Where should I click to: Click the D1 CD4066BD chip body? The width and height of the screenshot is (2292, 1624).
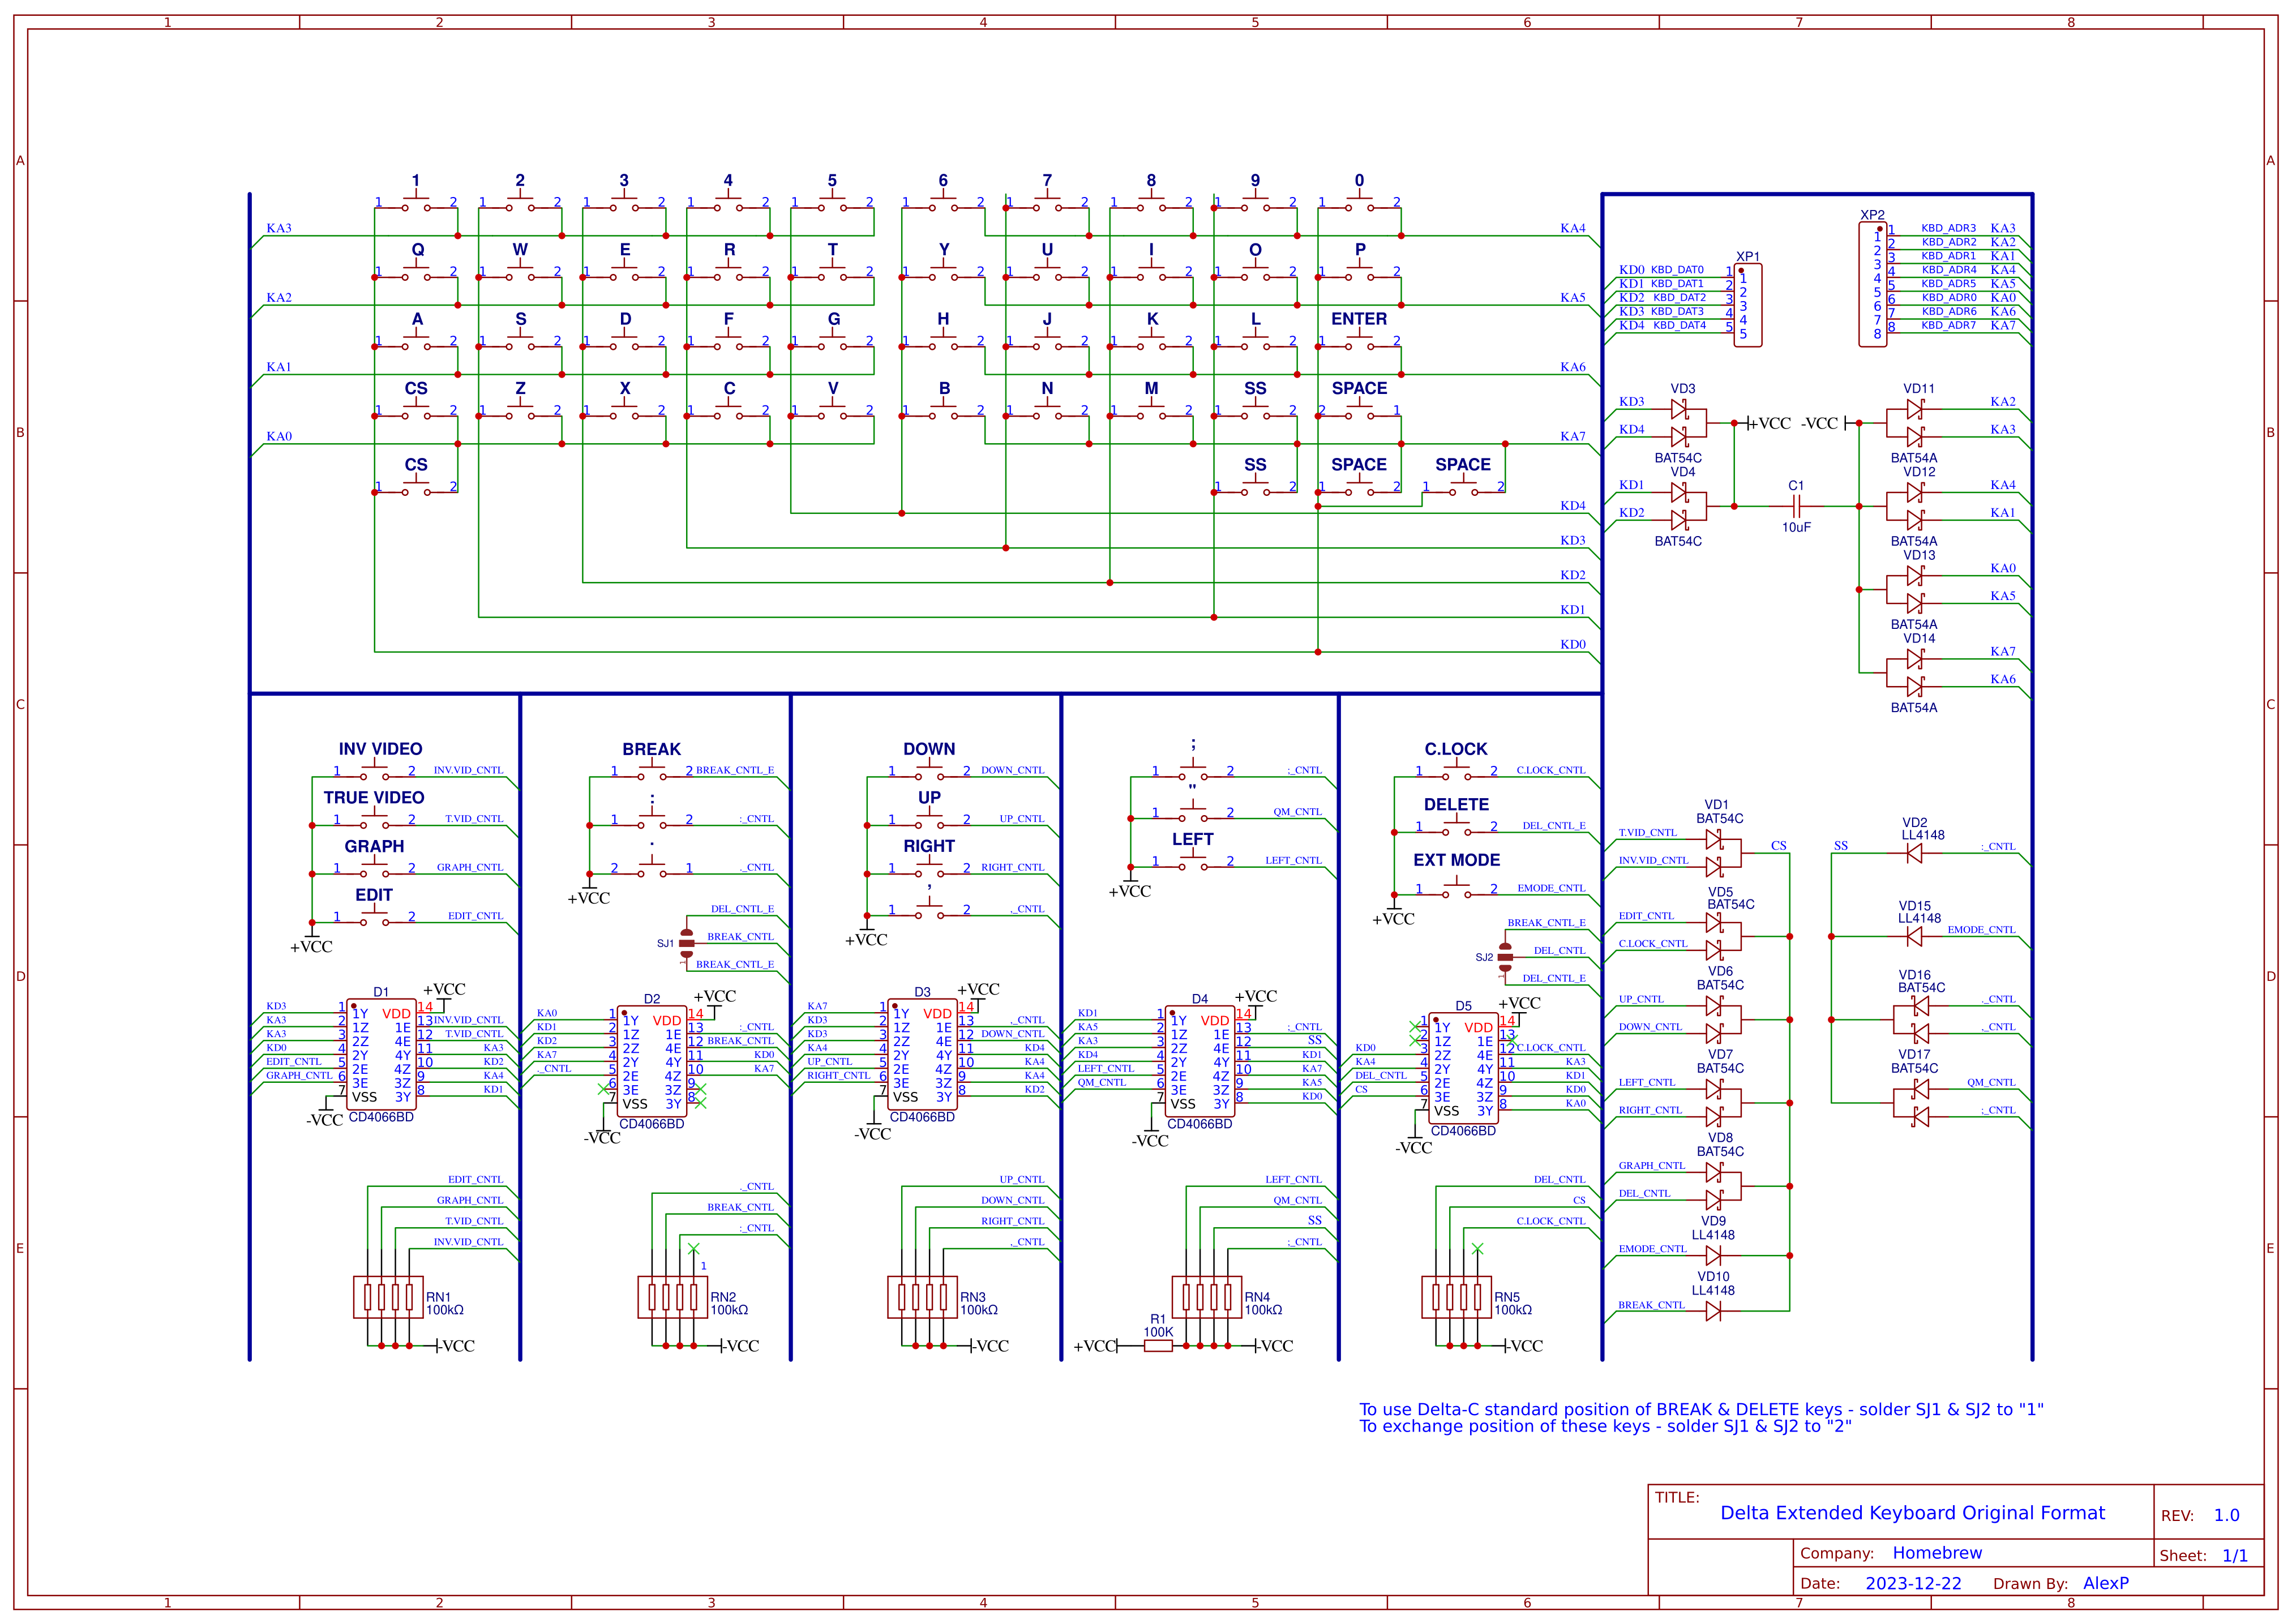pos(381,1054)
